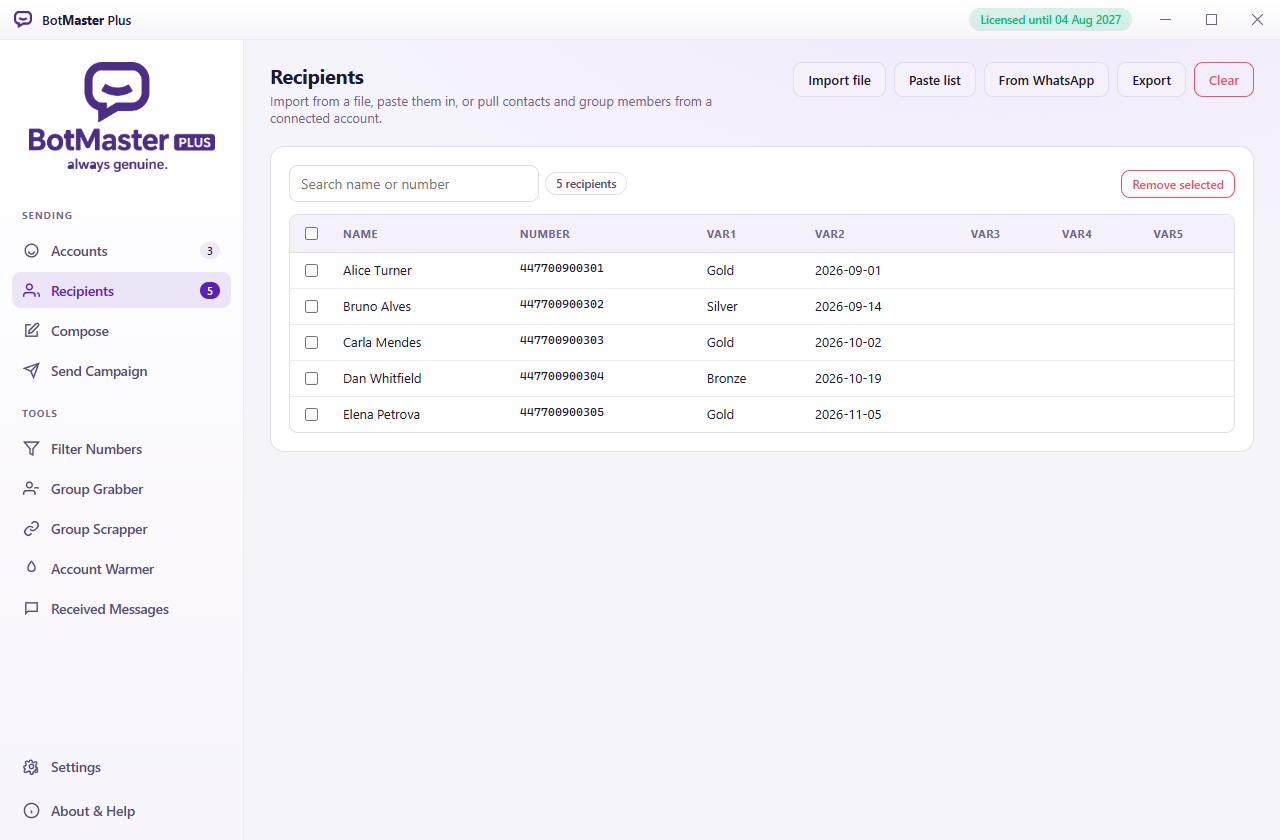Click the license status badge
This screenshot has height=840, width=1280.
point(1050,20)
